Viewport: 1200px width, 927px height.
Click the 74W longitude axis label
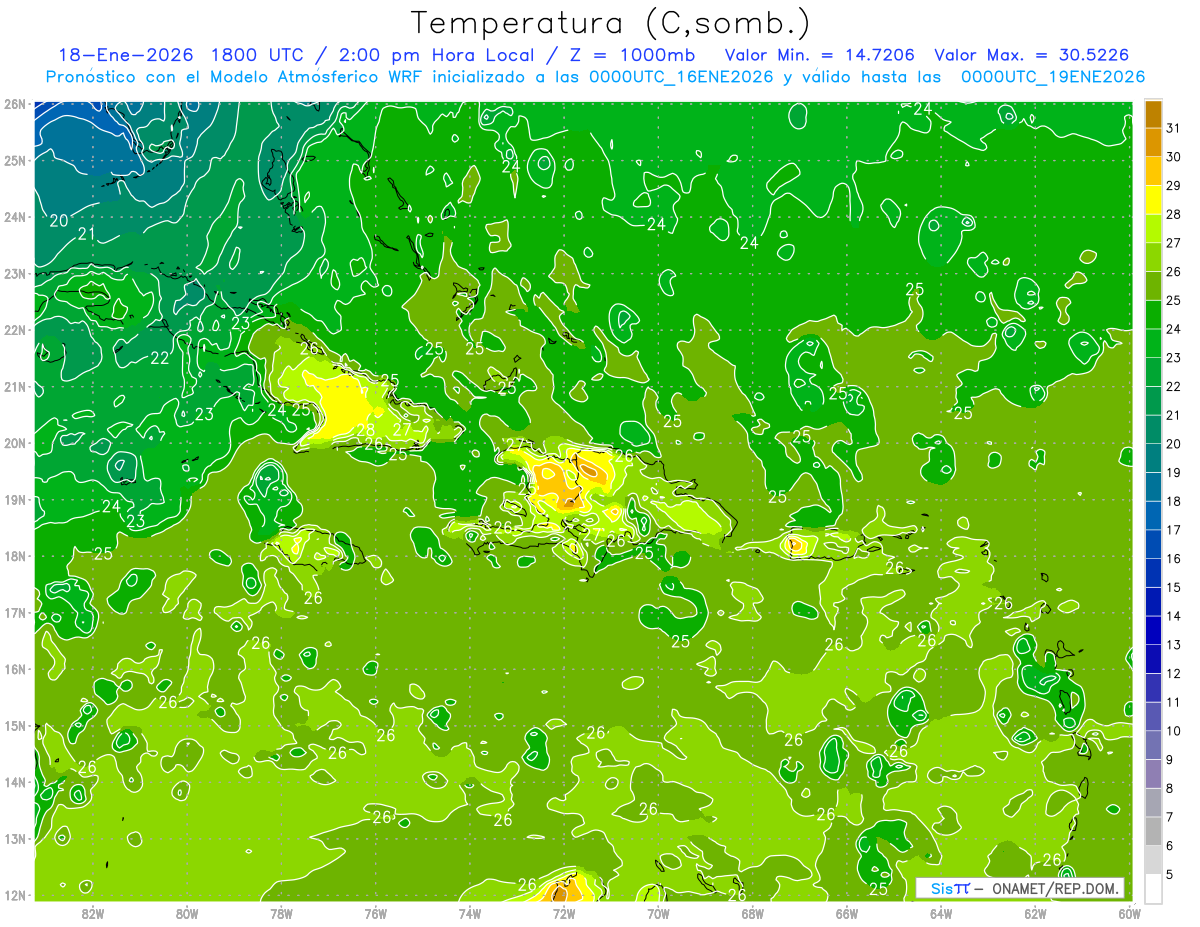click(x=469, y=913)
